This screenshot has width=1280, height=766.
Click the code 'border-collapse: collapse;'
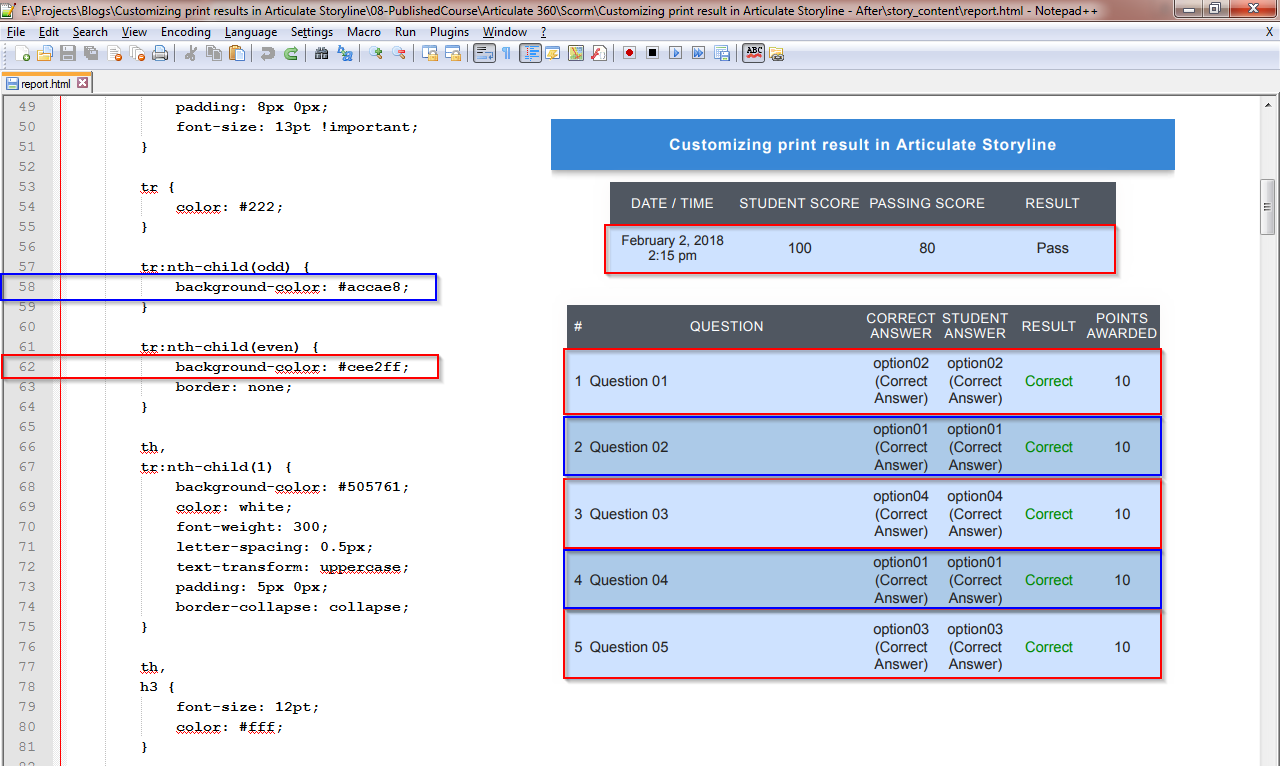pyautogui.click(x=293, y=607)
